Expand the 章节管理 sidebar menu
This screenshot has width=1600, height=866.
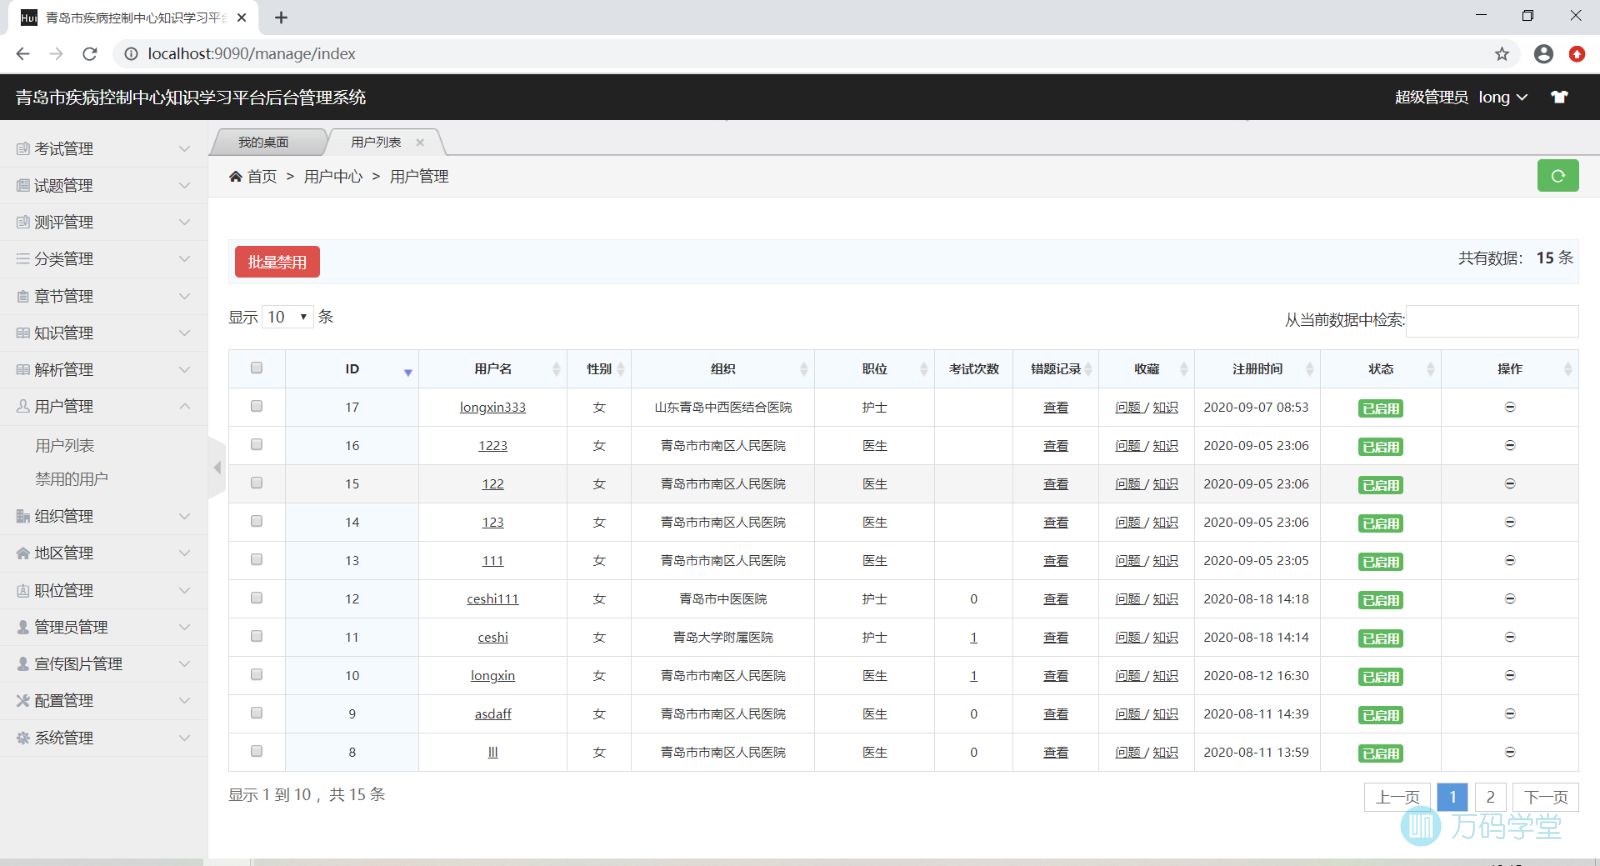pos(103,296)
